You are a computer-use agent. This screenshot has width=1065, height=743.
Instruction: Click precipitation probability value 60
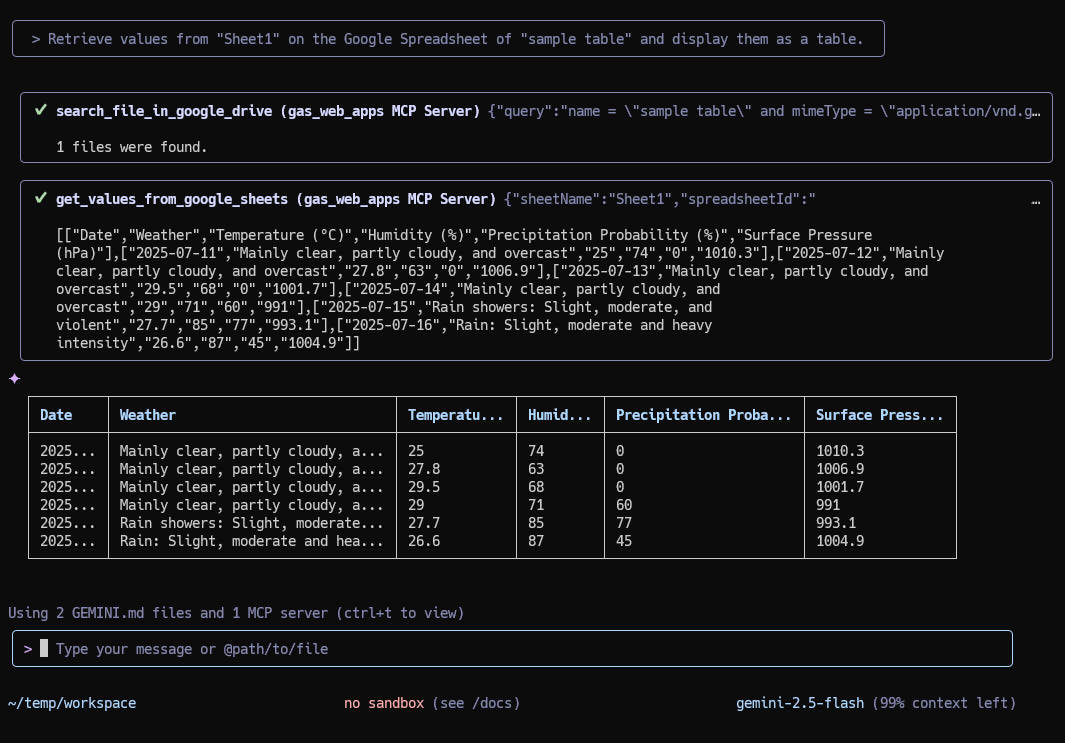[x=624, y=505]
